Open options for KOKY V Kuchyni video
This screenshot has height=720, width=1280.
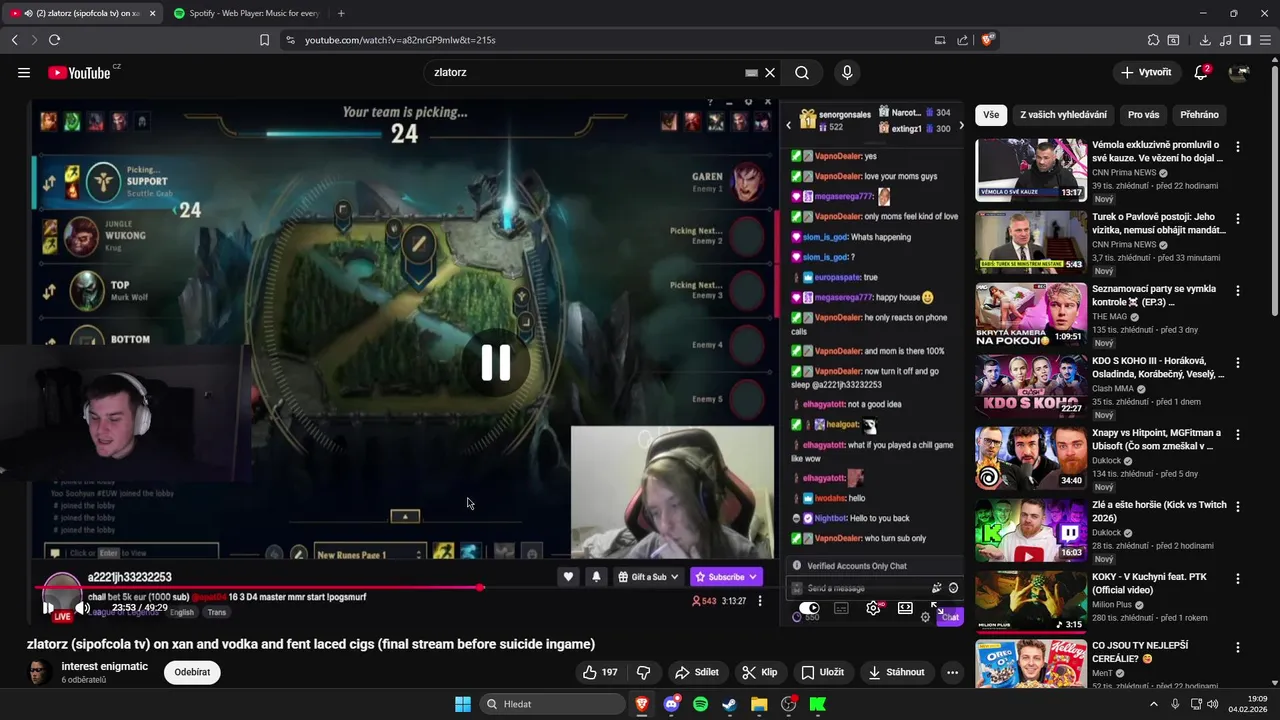[1237, 579]
